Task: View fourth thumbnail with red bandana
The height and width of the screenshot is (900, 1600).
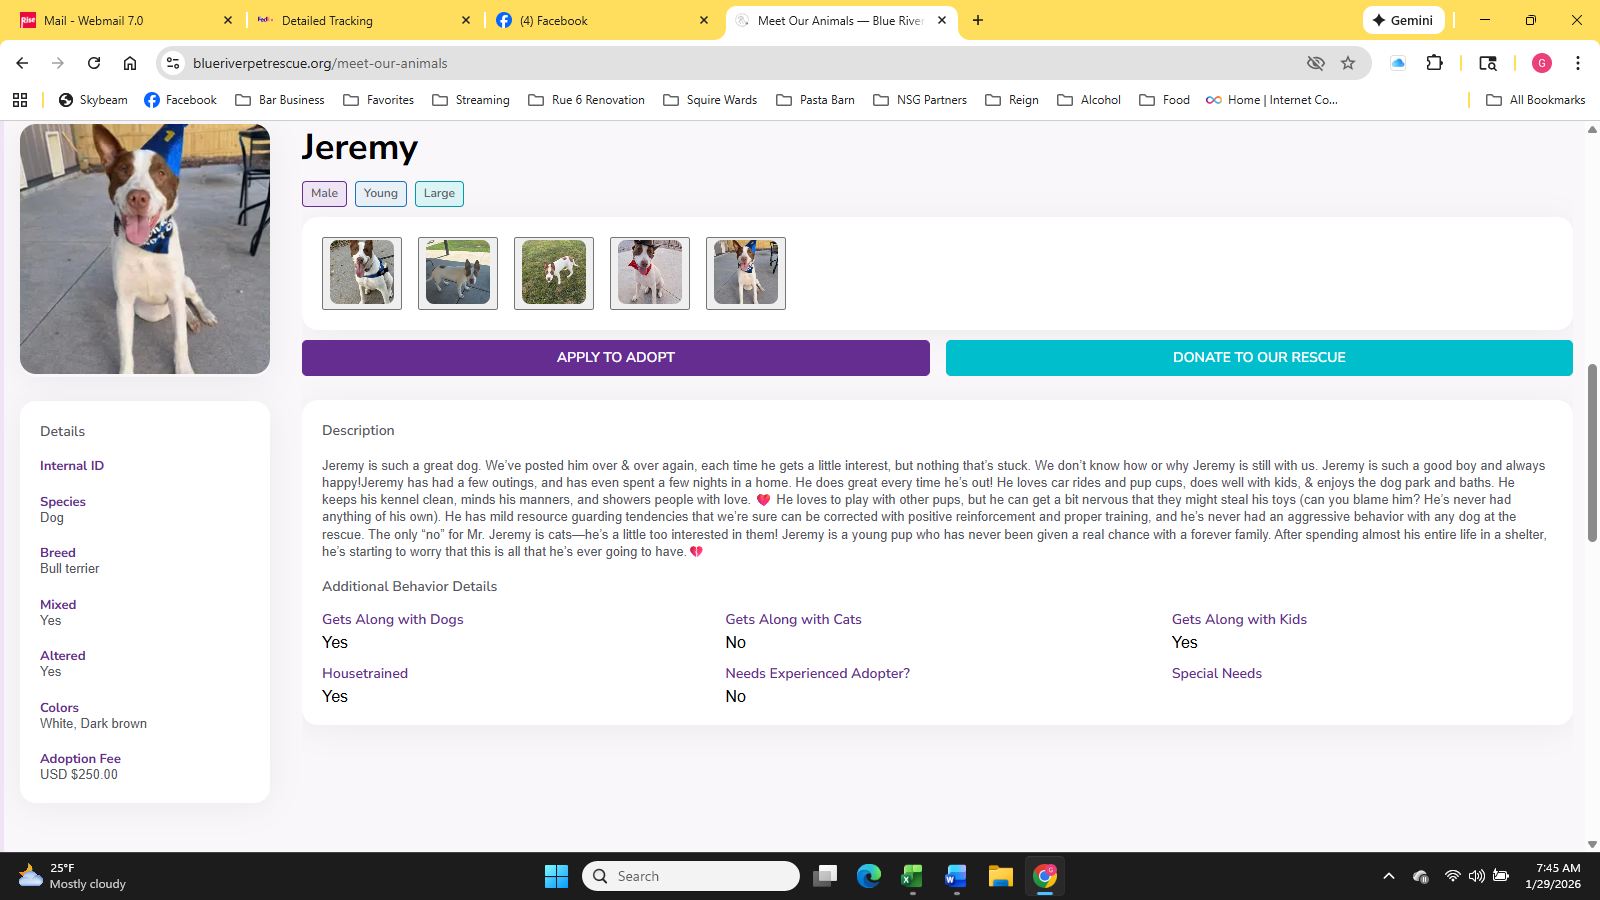Action: 650,273
